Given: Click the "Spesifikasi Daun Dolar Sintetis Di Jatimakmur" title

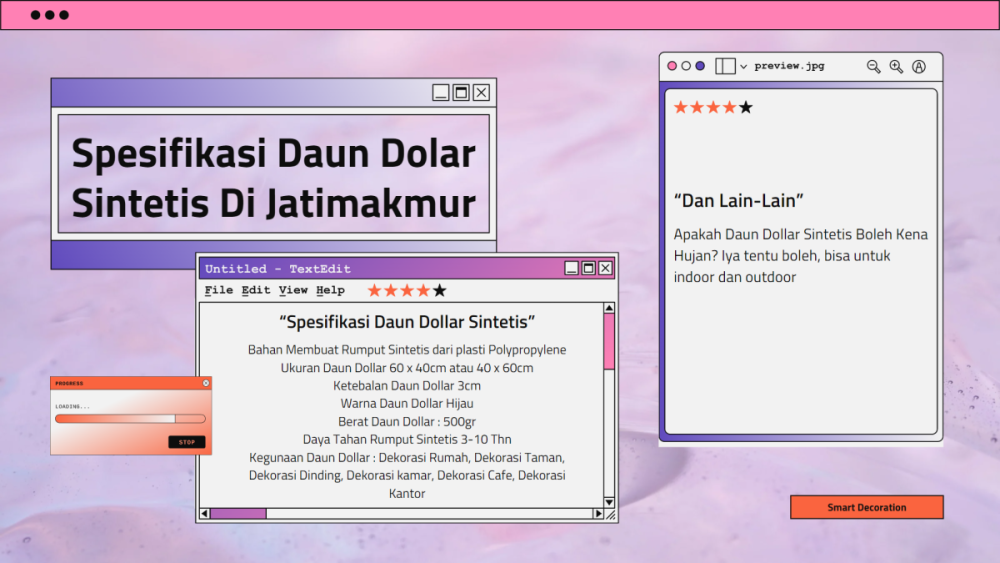Looking at the screenshot, I should point(274,178).
